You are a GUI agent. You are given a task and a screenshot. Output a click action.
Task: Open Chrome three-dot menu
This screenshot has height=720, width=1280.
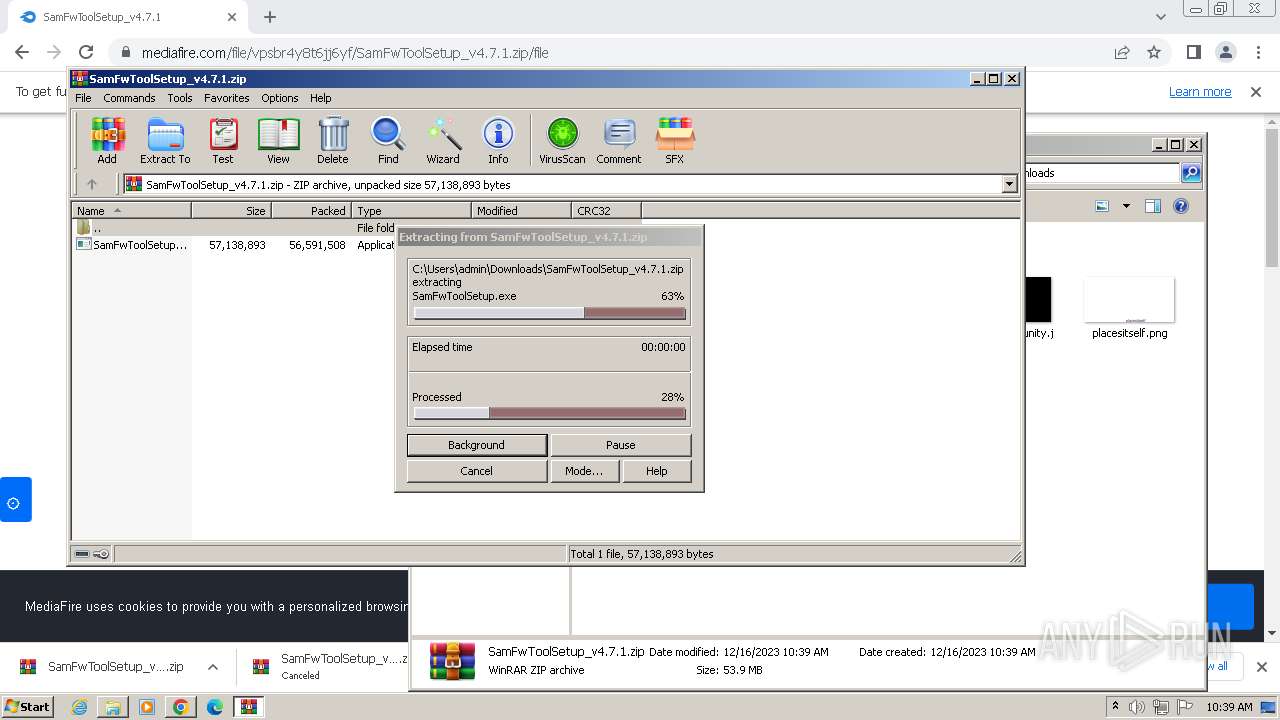(1258, 52)
